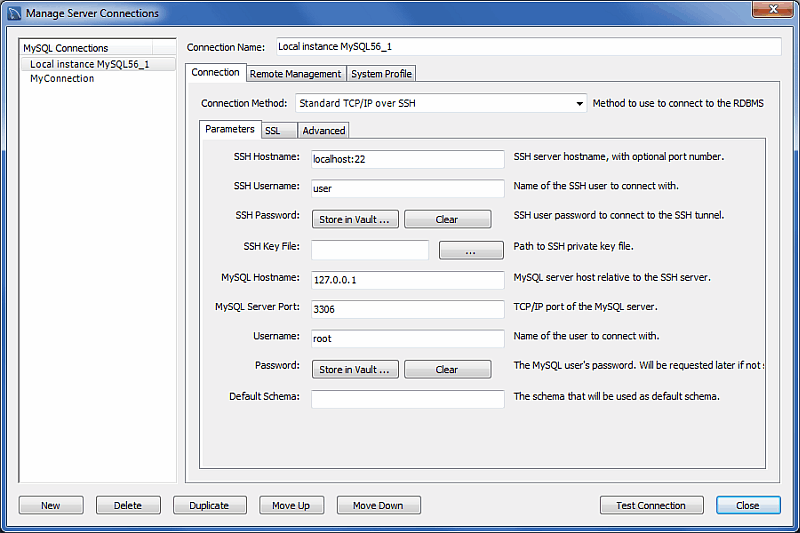
Task: Switch to the Connection tab
Action: (215, 72)
